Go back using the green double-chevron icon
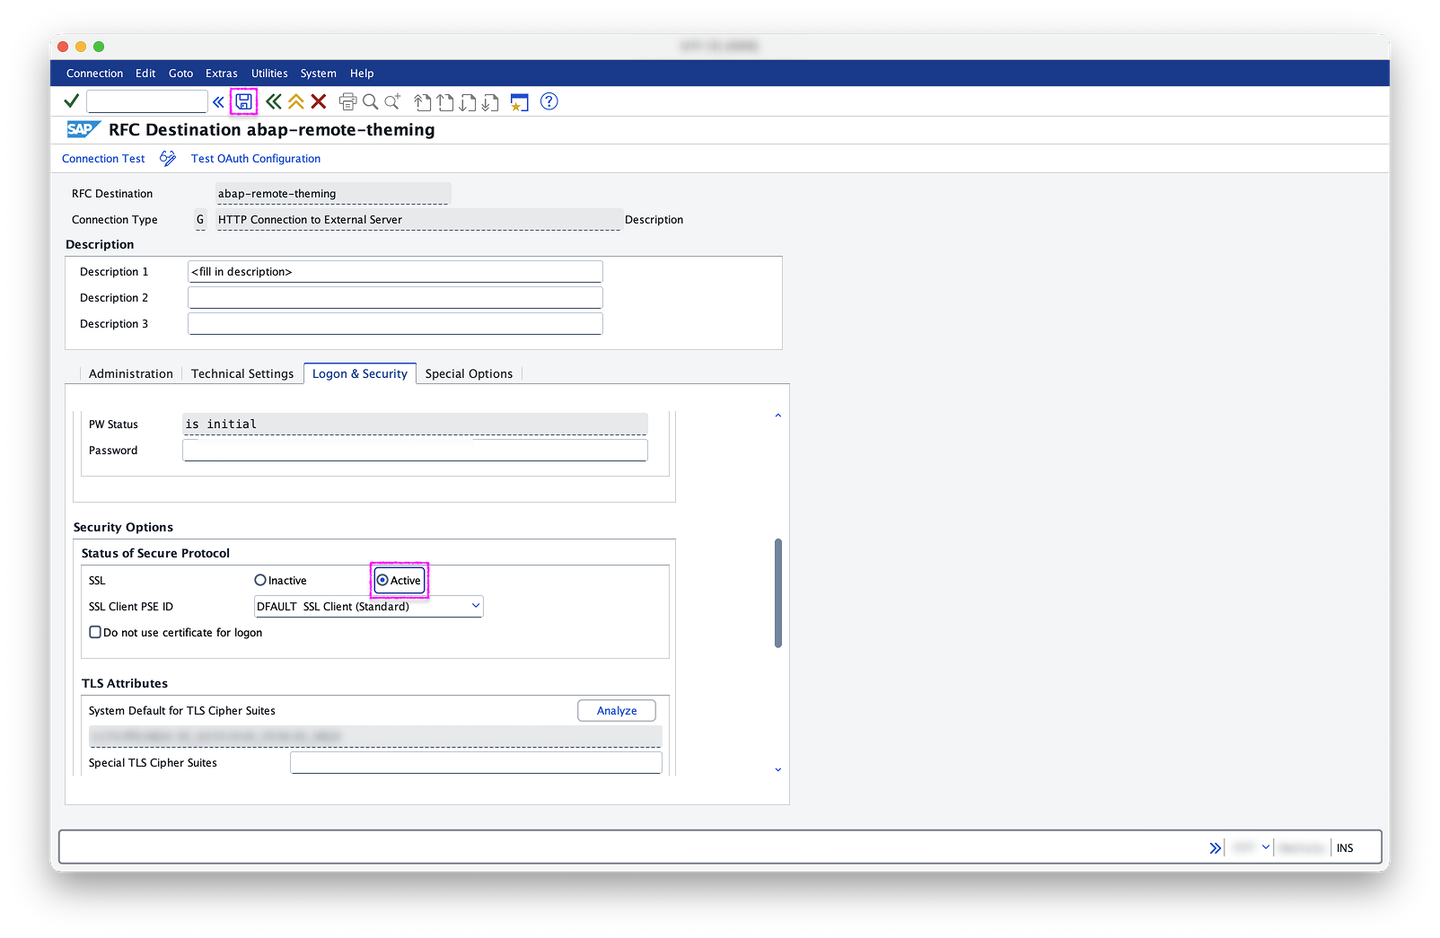Viewport: 1440px width, 938px height. 273,101
